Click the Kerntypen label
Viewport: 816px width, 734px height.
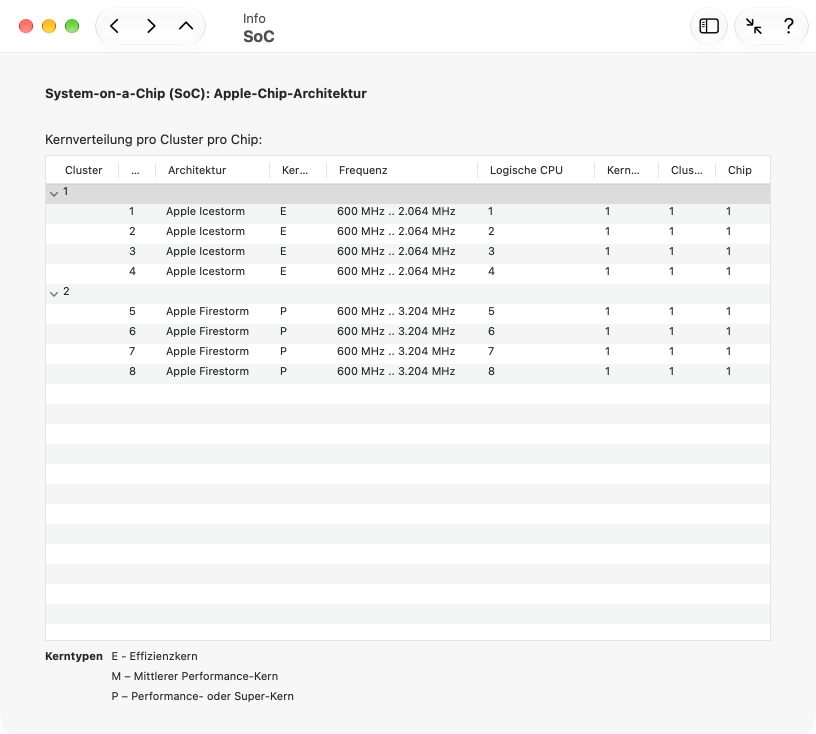pos(74,656)
